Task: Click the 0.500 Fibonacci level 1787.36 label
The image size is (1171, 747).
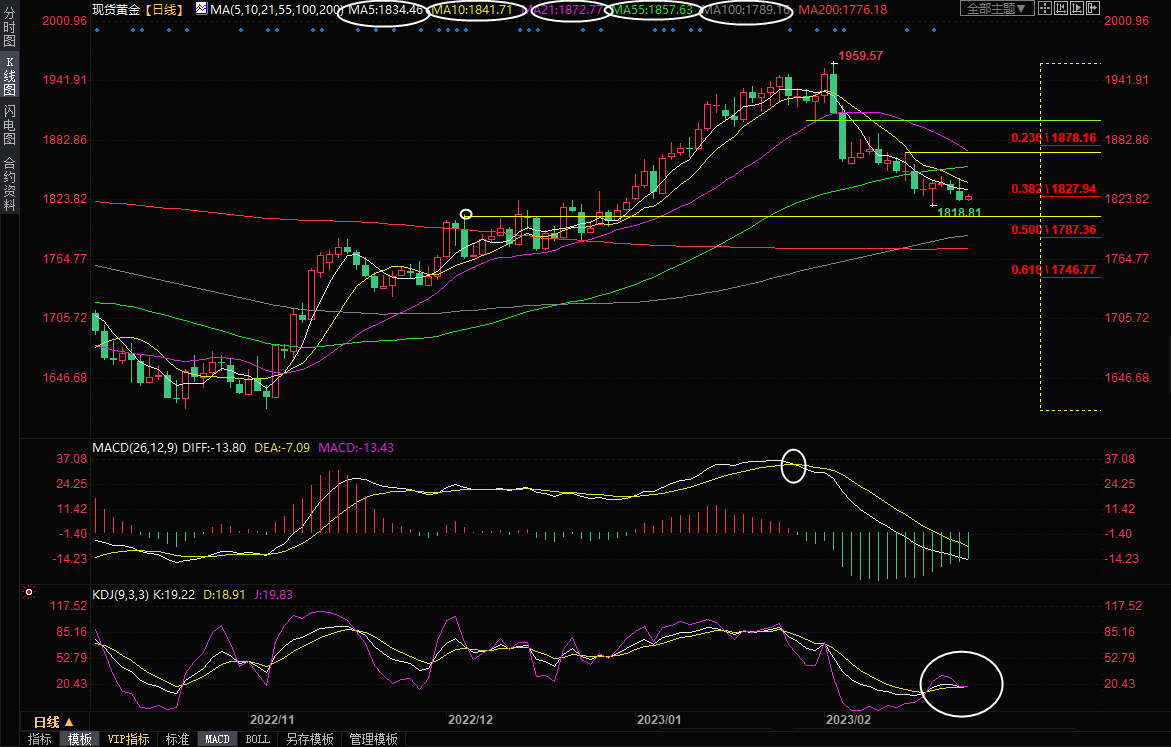Action: pos(1054,229)
